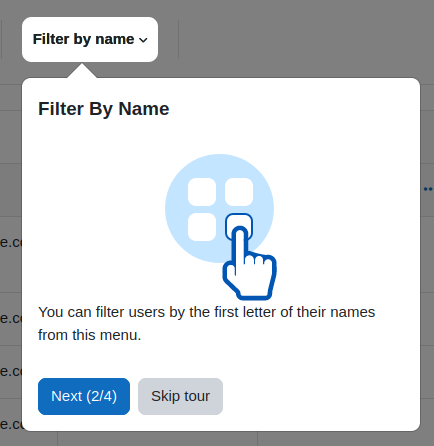Image resolution: width=434 pixels, height=446 pixels.
Task: Click the third truncated email at left edge
Action: (11, 371)
